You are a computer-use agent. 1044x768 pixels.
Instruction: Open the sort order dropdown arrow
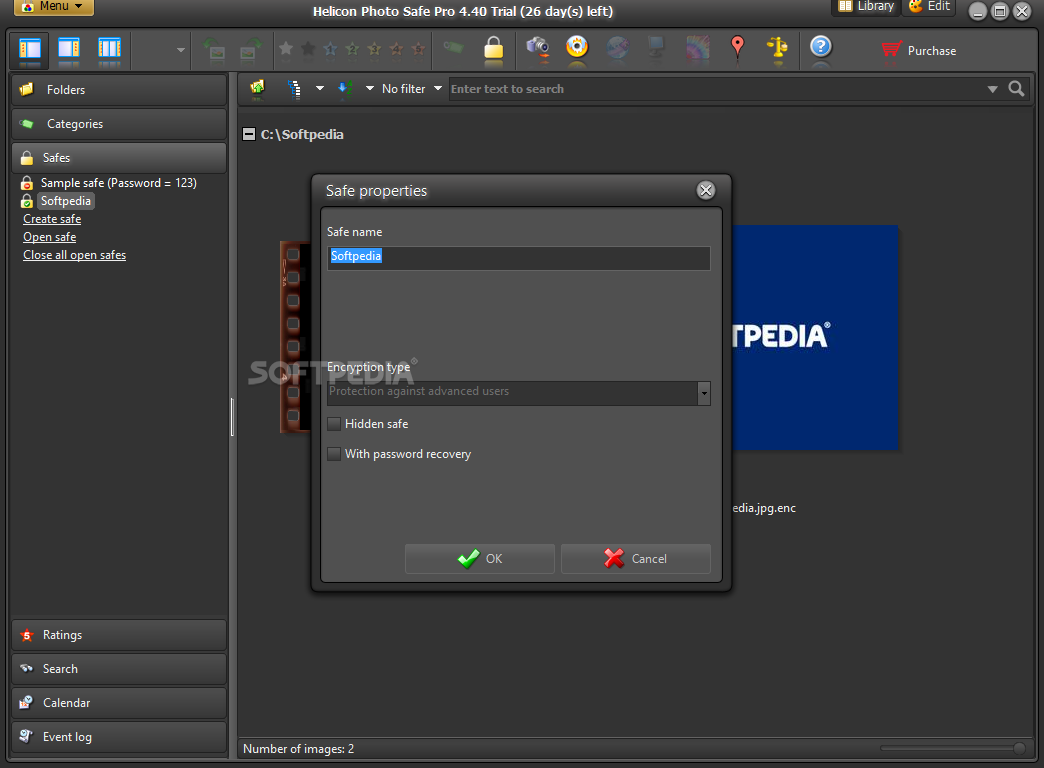[x=370, y=89]
